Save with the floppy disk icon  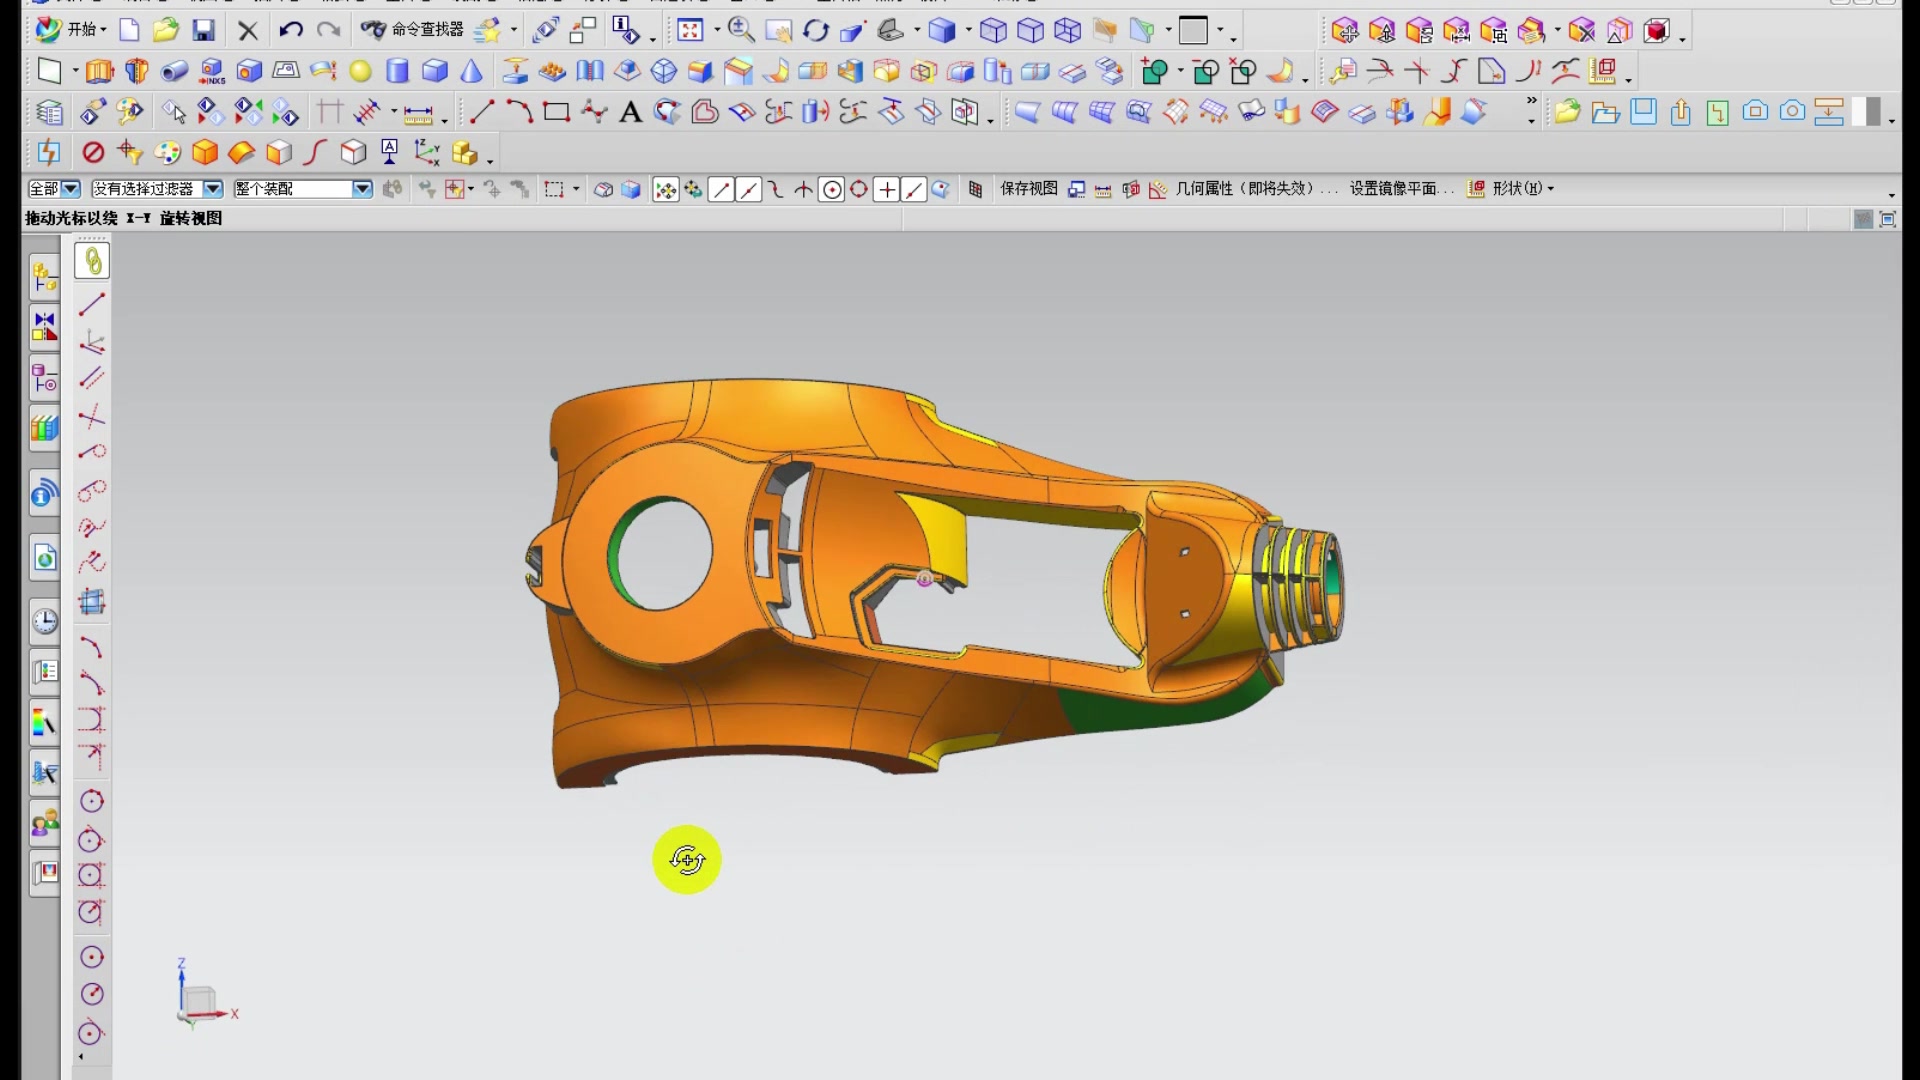coord(203,30)
